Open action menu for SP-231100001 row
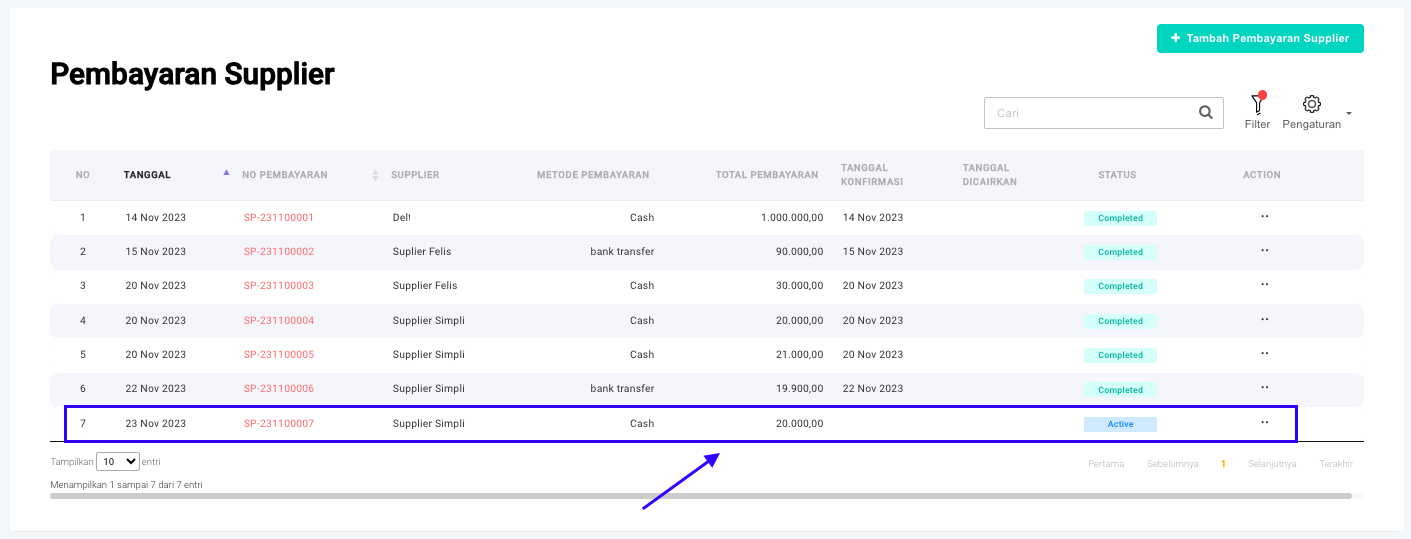The height and width of the screenshot is (539, 1411). [1264, 217]
